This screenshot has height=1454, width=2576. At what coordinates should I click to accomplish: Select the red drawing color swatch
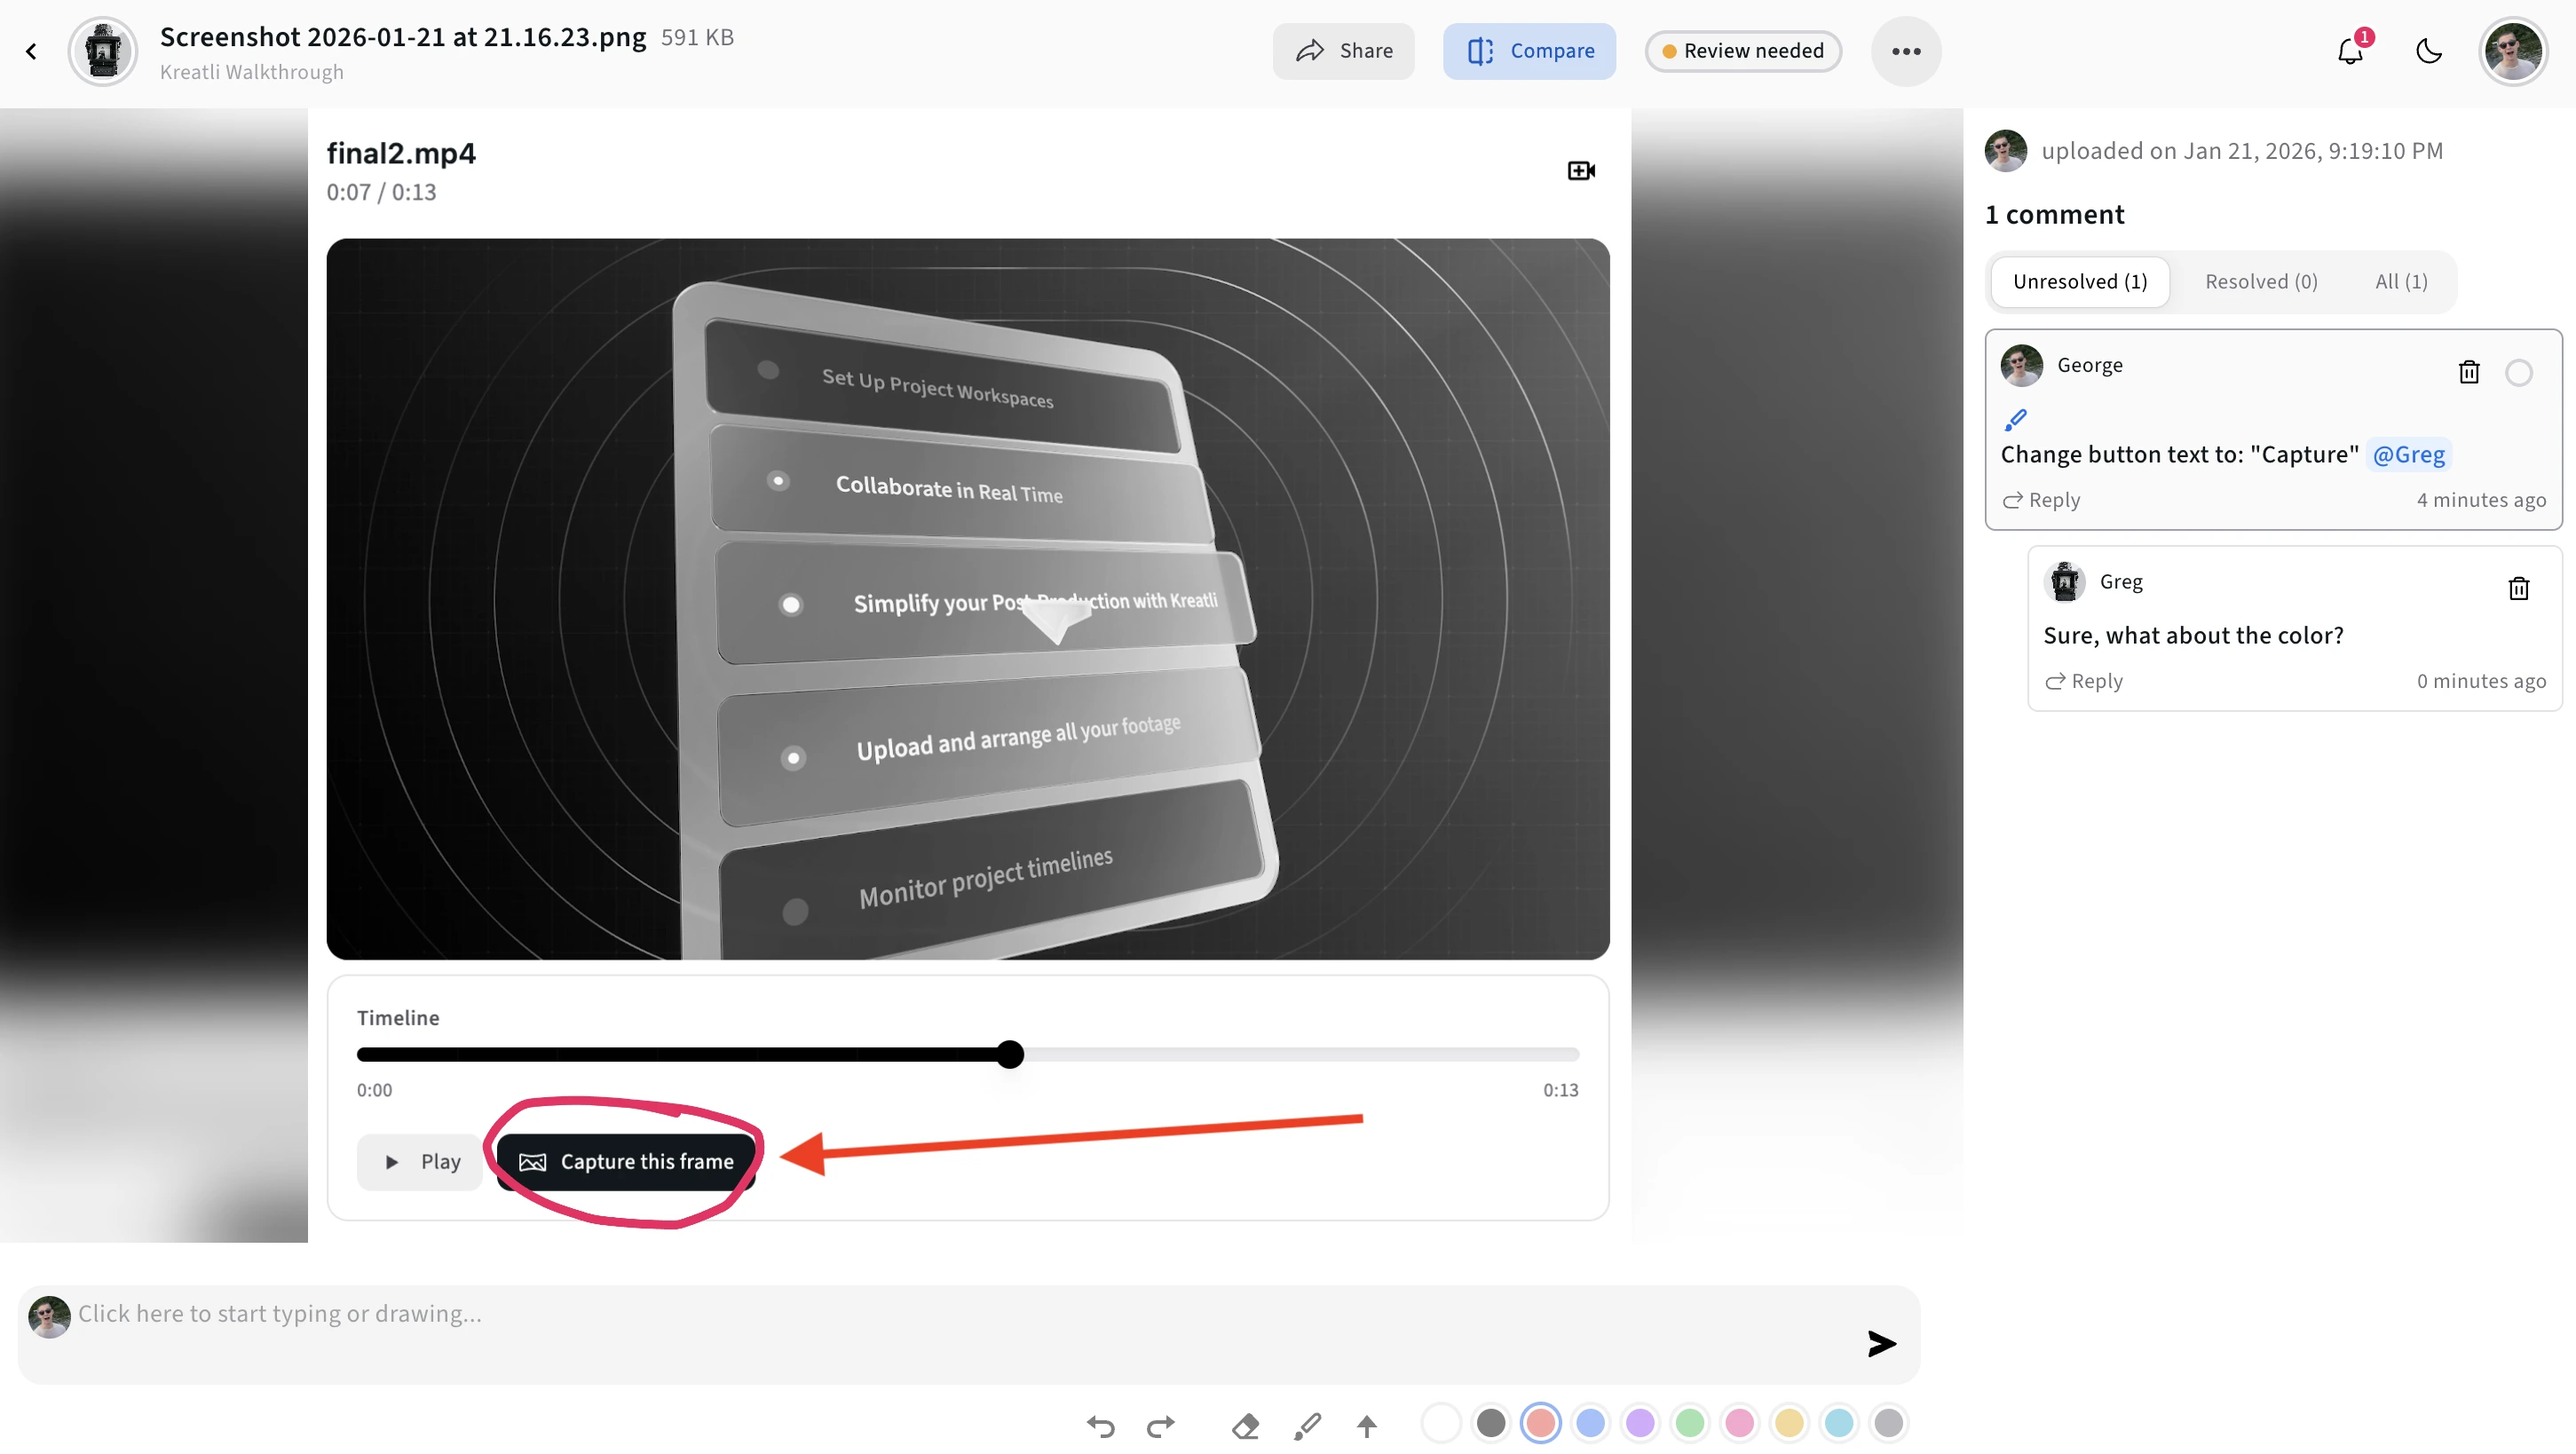coord(1540,1422)
